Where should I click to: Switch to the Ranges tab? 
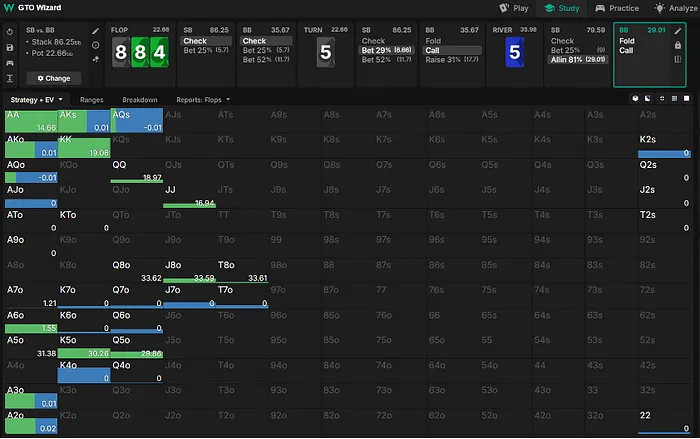click(x=92, y=100)
